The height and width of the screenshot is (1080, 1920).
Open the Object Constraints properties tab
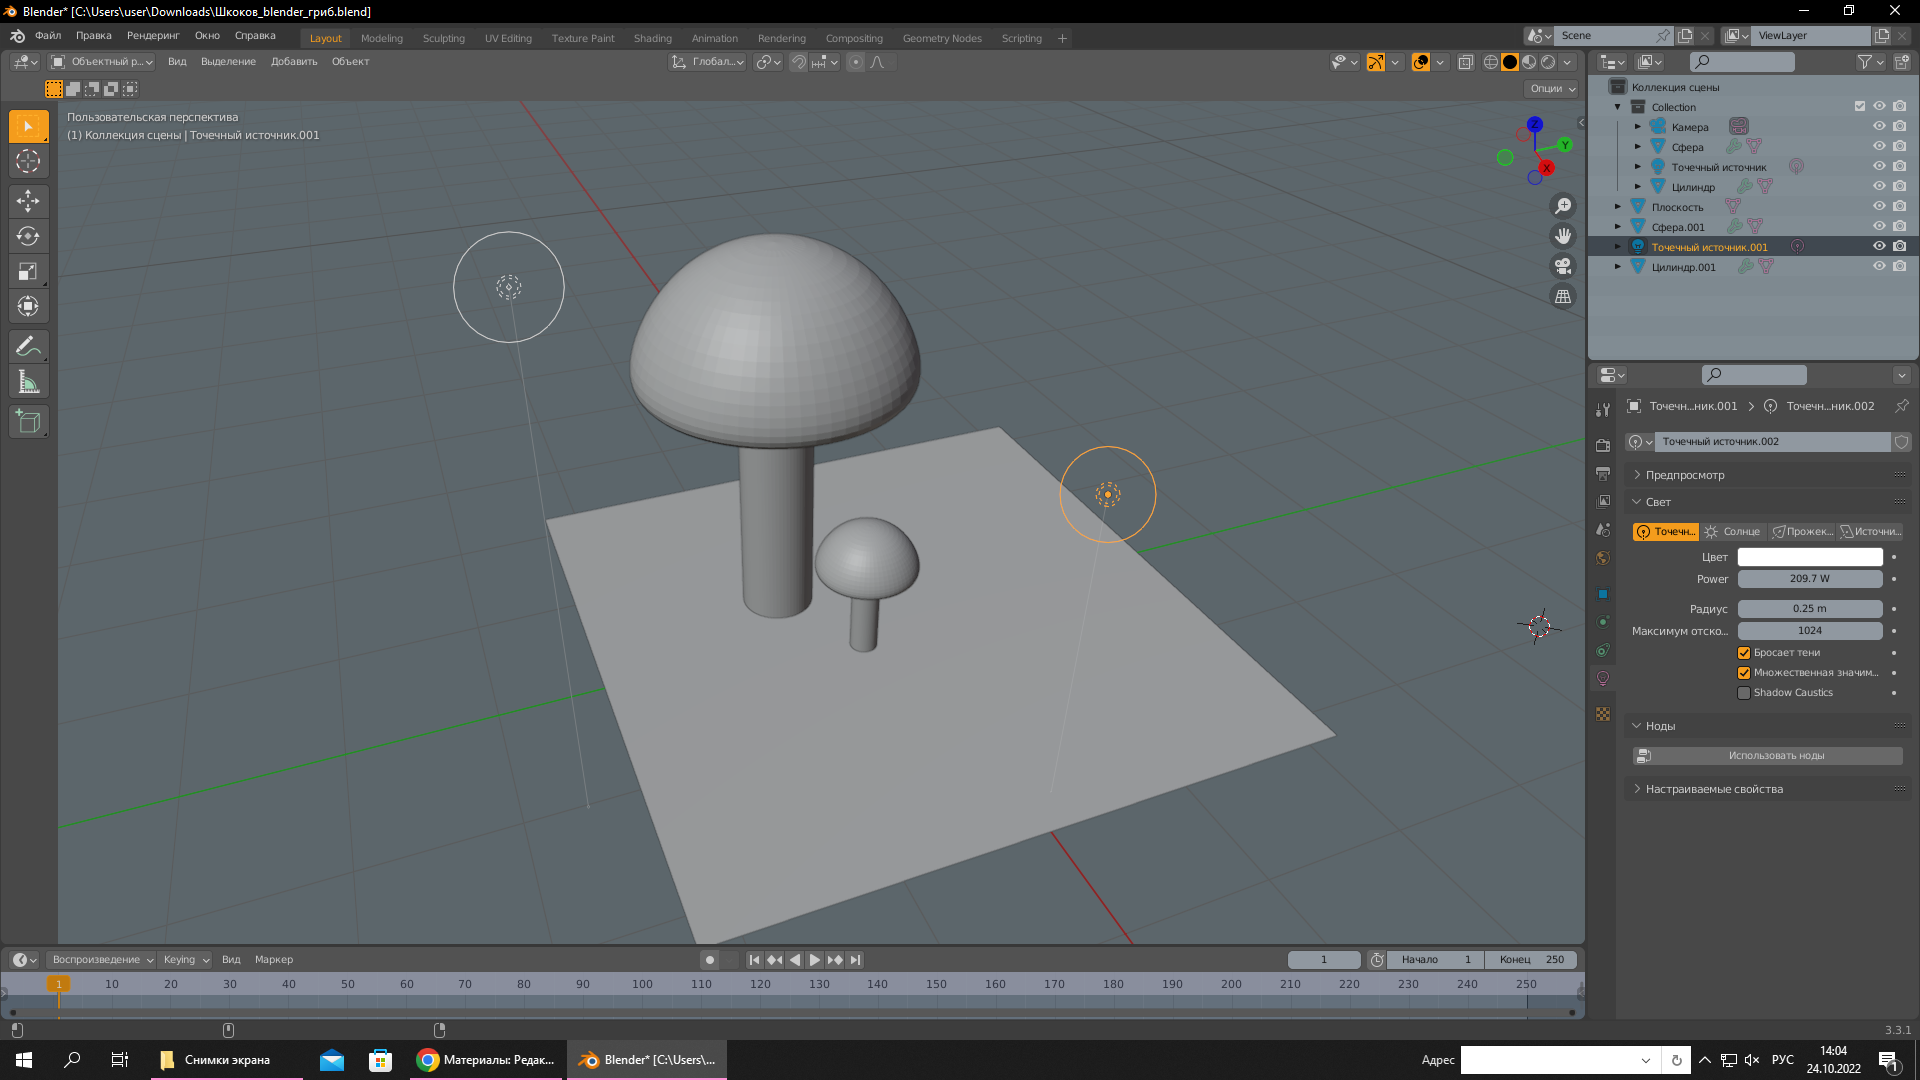tap(1603, 650)
